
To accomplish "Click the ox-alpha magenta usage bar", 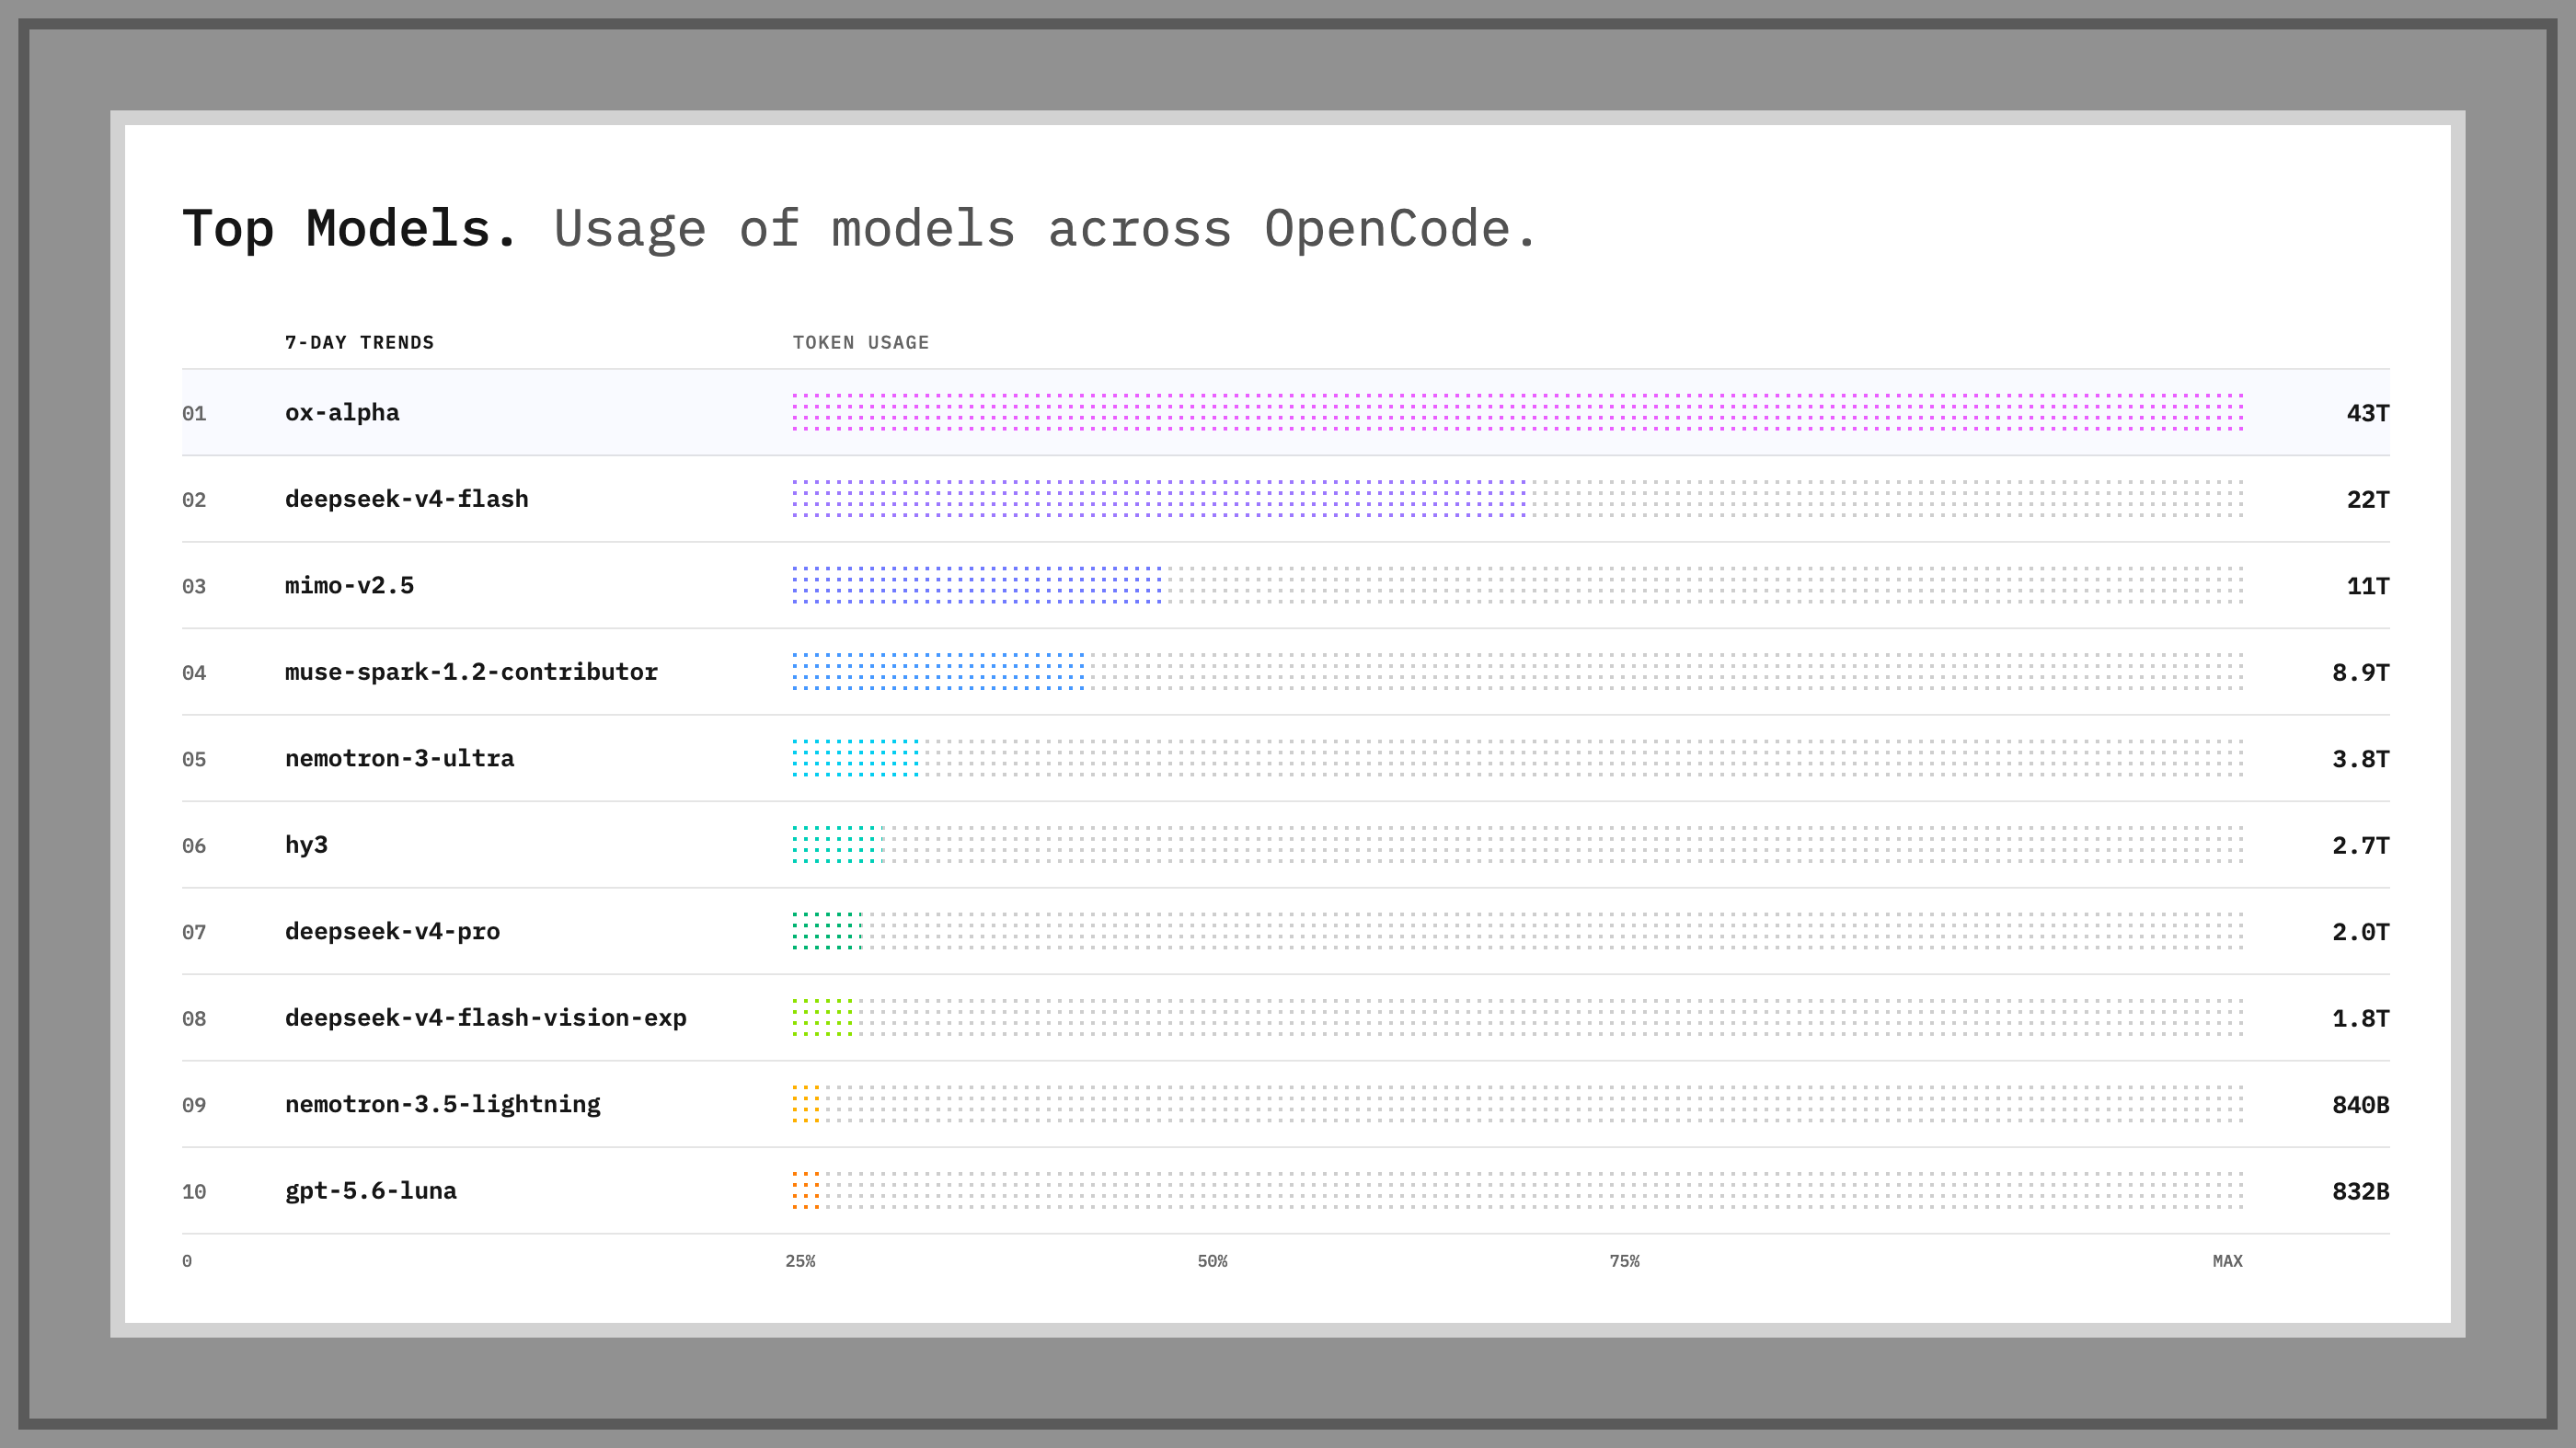I will click(1518, 412).
